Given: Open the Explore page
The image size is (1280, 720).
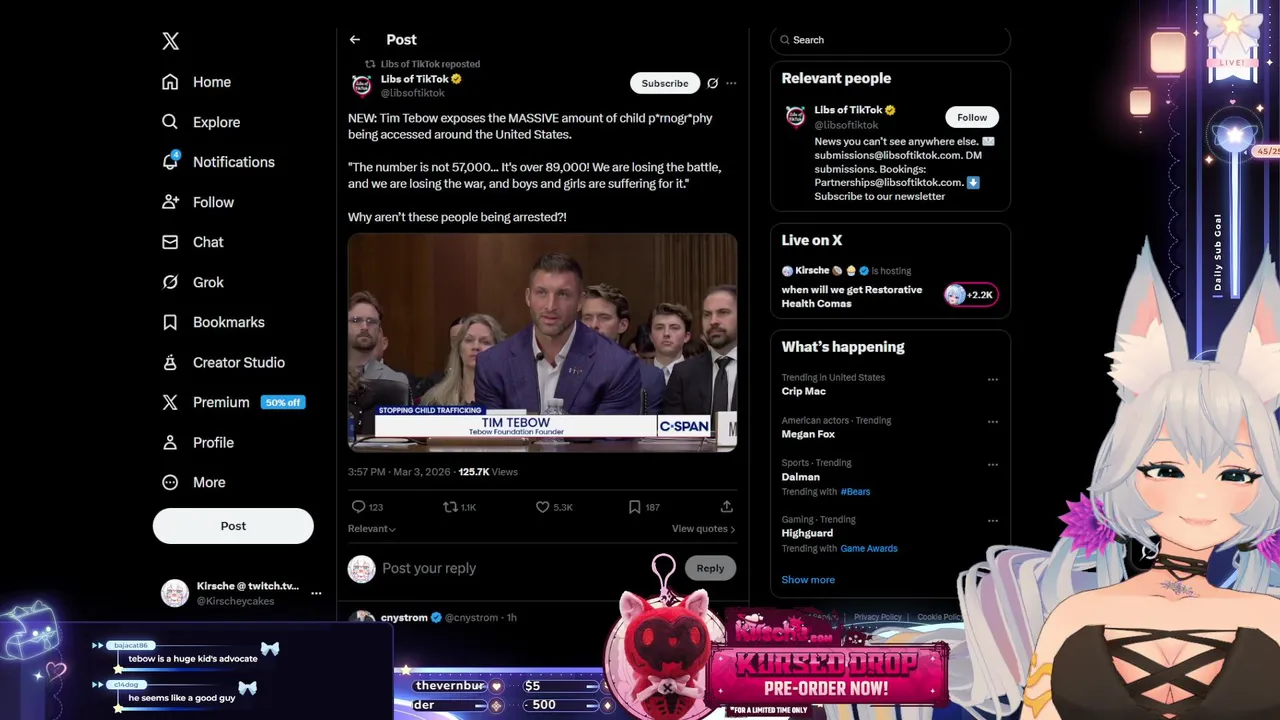Looking at the screenshot, I should click(x=201, y=122).
